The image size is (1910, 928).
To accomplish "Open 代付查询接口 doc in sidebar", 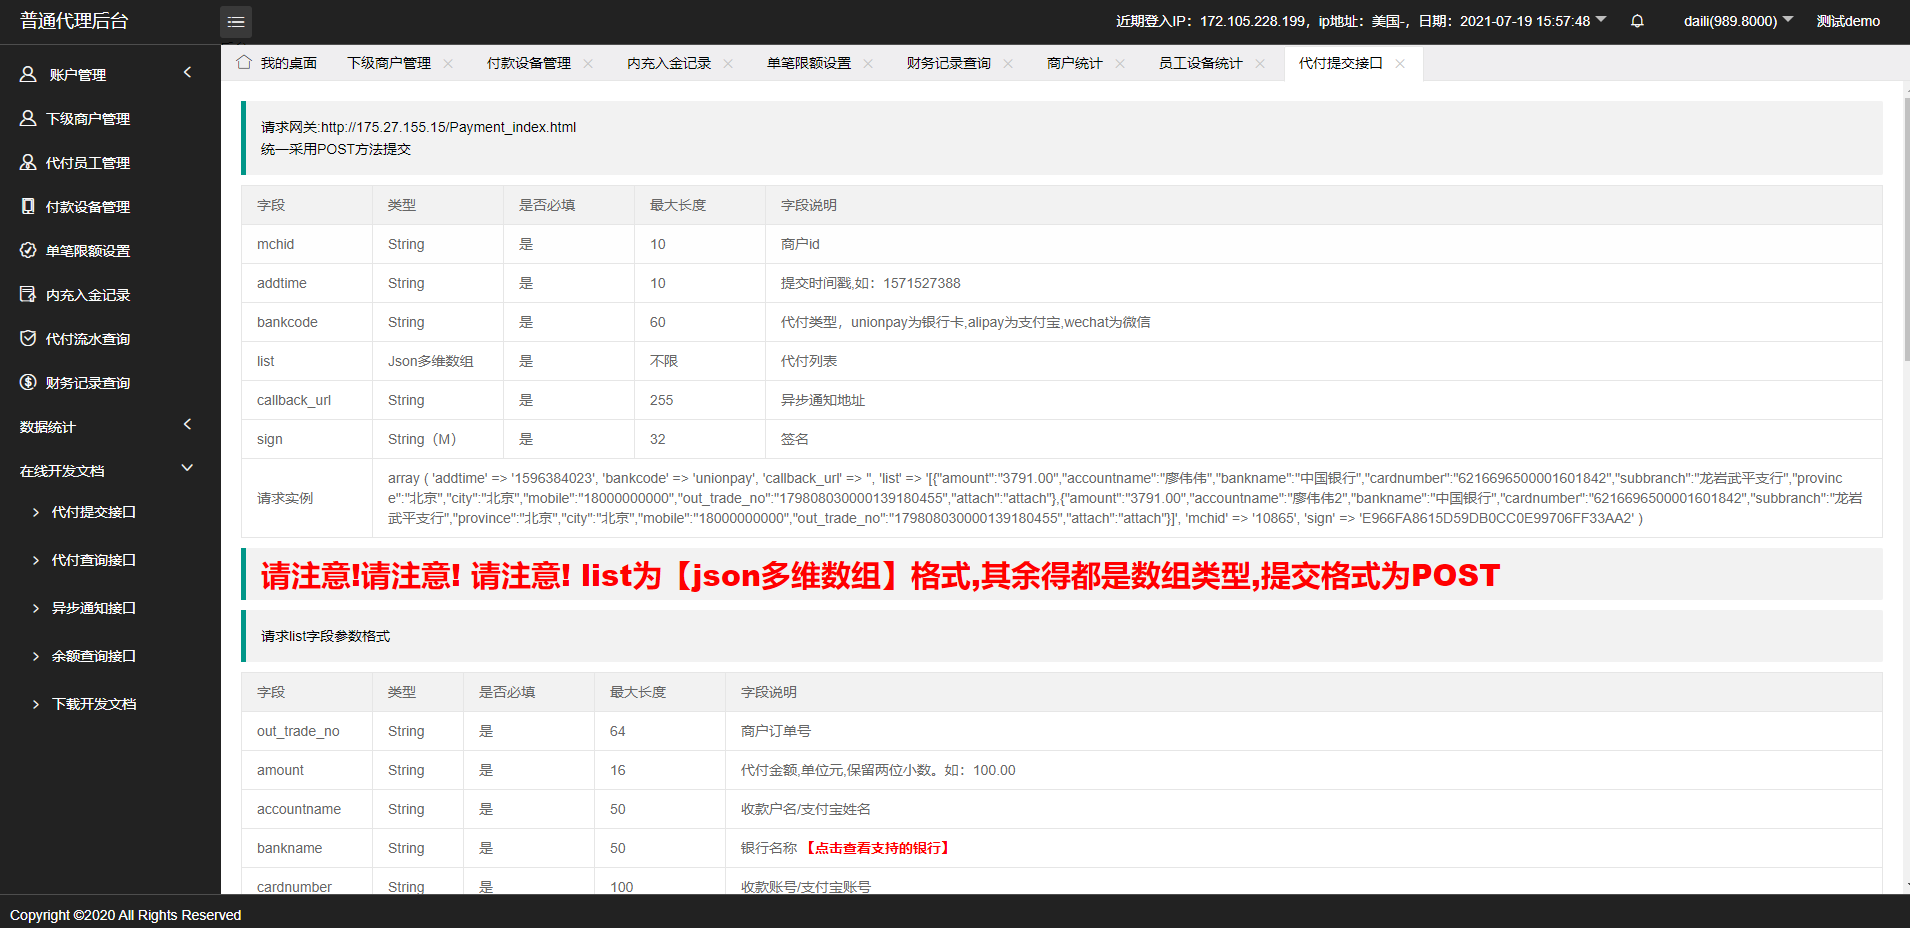I will point(93,560).
